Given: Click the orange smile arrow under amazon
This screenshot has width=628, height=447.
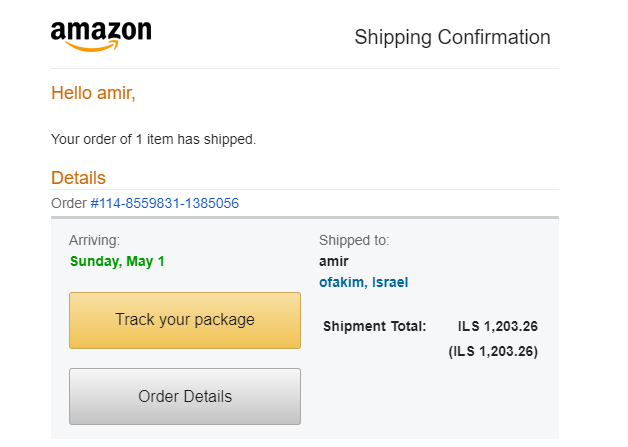Looking at the screenshot, I should point(98,47).
